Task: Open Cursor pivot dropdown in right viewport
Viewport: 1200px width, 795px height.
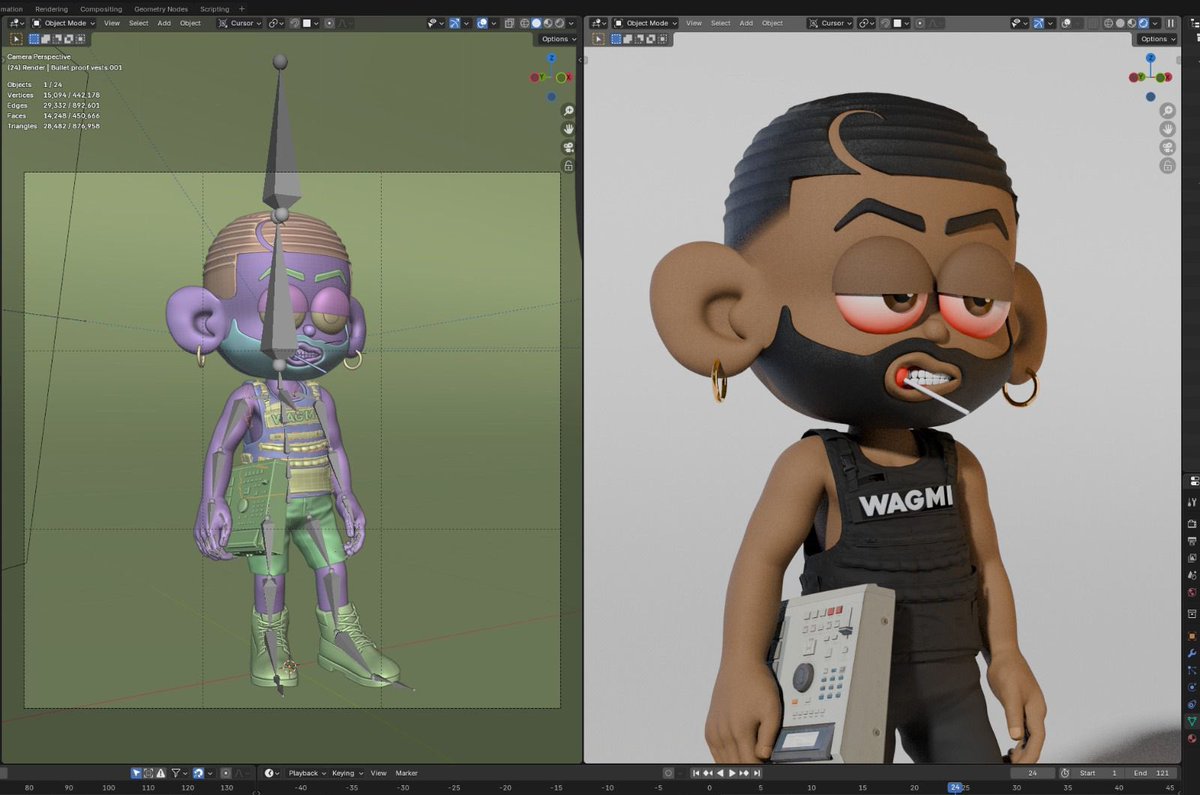Action: pos(831,23)
